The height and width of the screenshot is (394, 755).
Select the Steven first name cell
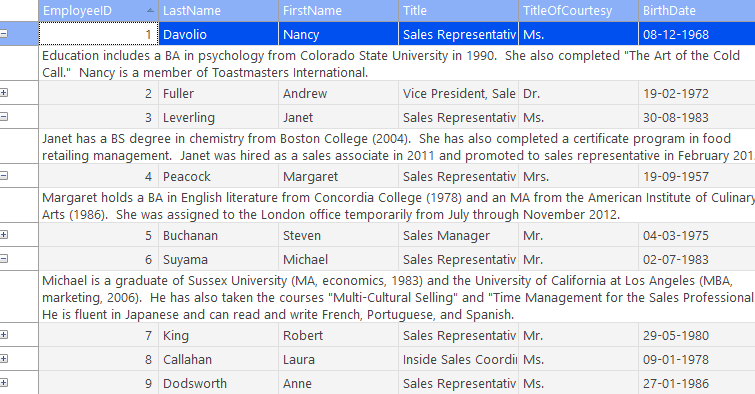click(338, 236)
